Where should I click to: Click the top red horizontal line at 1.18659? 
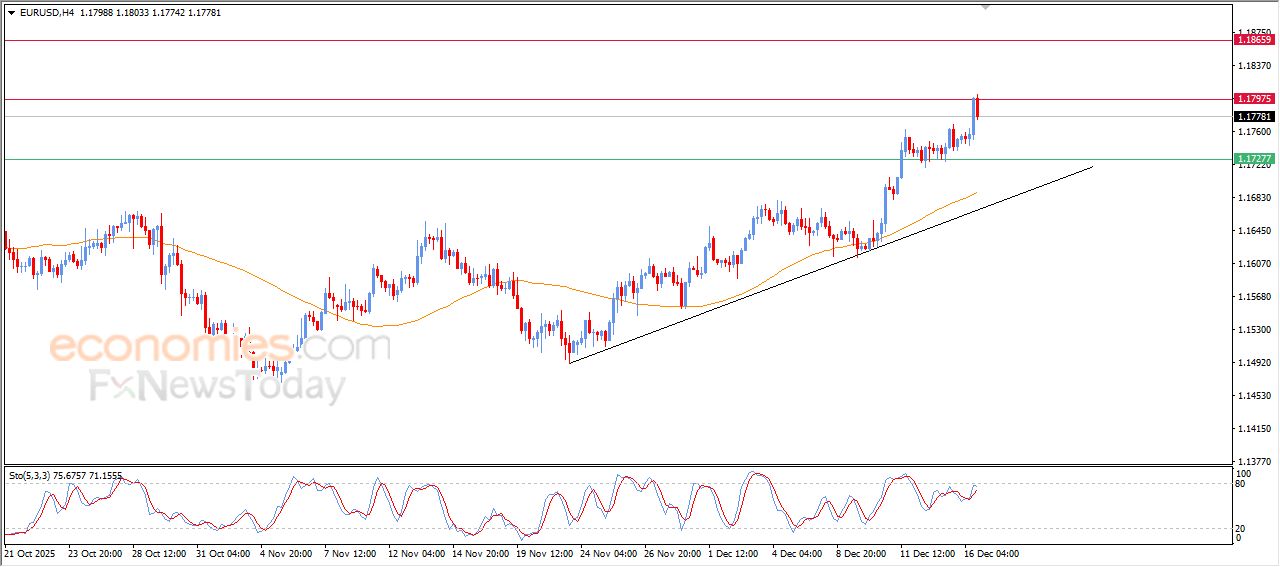[600, 40]
